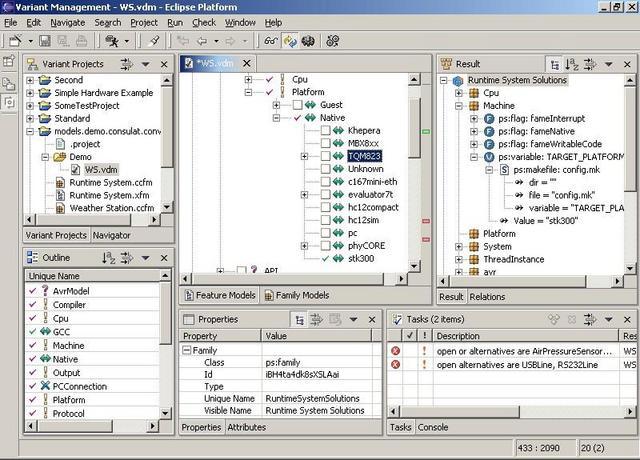Check the hc12compact checkbox
Viewport: 640px width, 460px height.
tap(325, 207)
